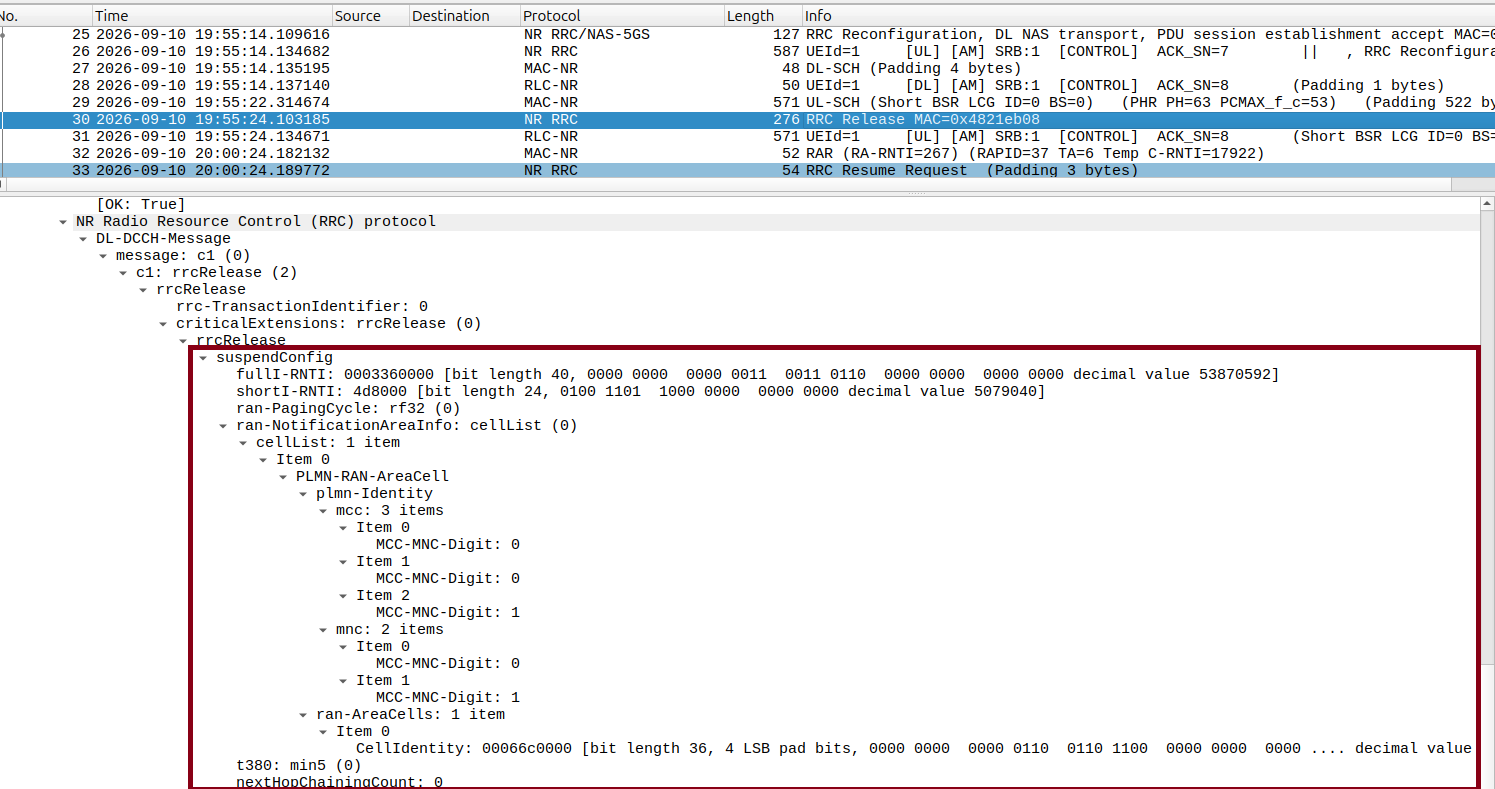The height and width of the screenshot is (789, 1495).
Task: Select packet 28 RLC-NR row
Action: [747, 85]
